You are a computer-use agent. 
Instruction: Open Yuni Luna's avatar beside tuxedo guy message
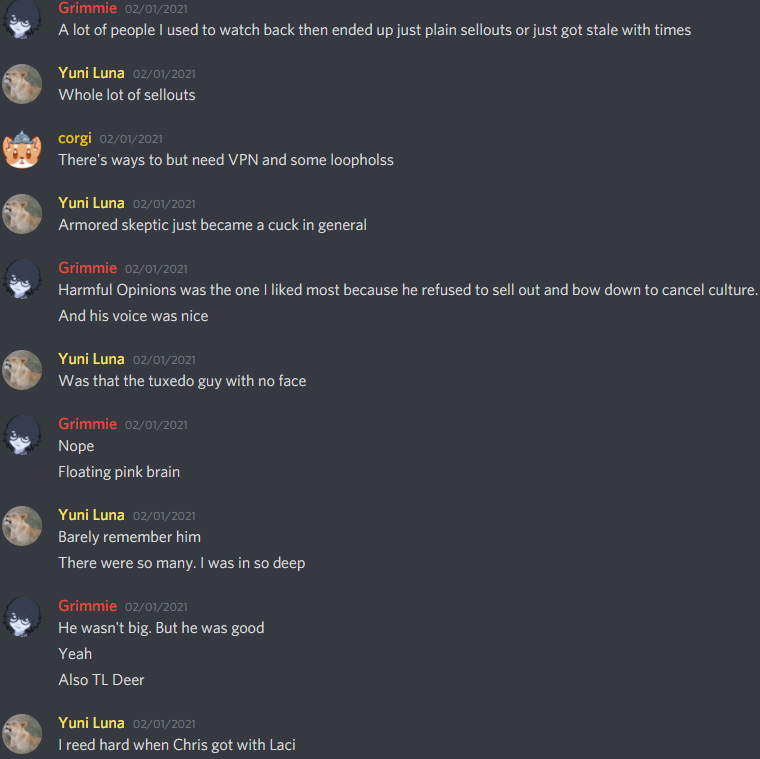[22, 370]
